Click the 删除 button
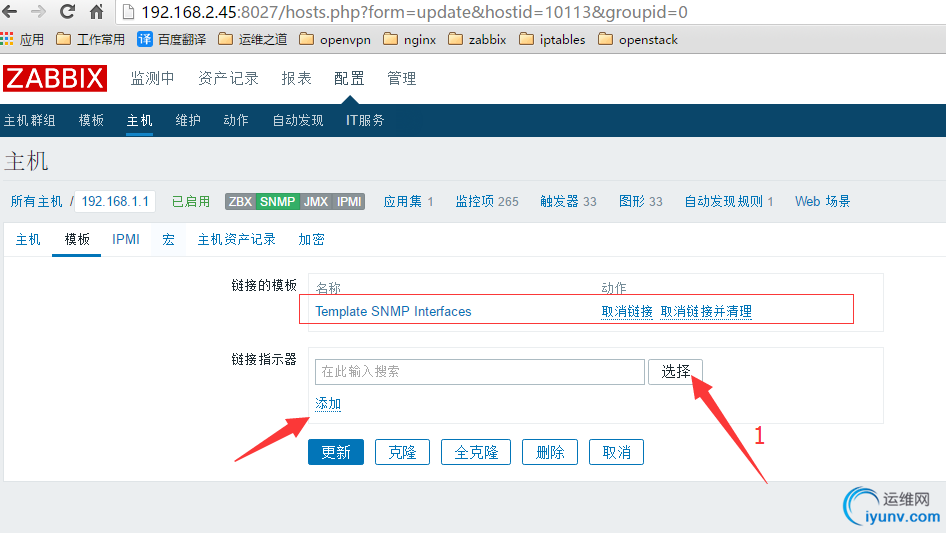Image resolution: width=946 pixels, height=533 pixels. point(550,452)
